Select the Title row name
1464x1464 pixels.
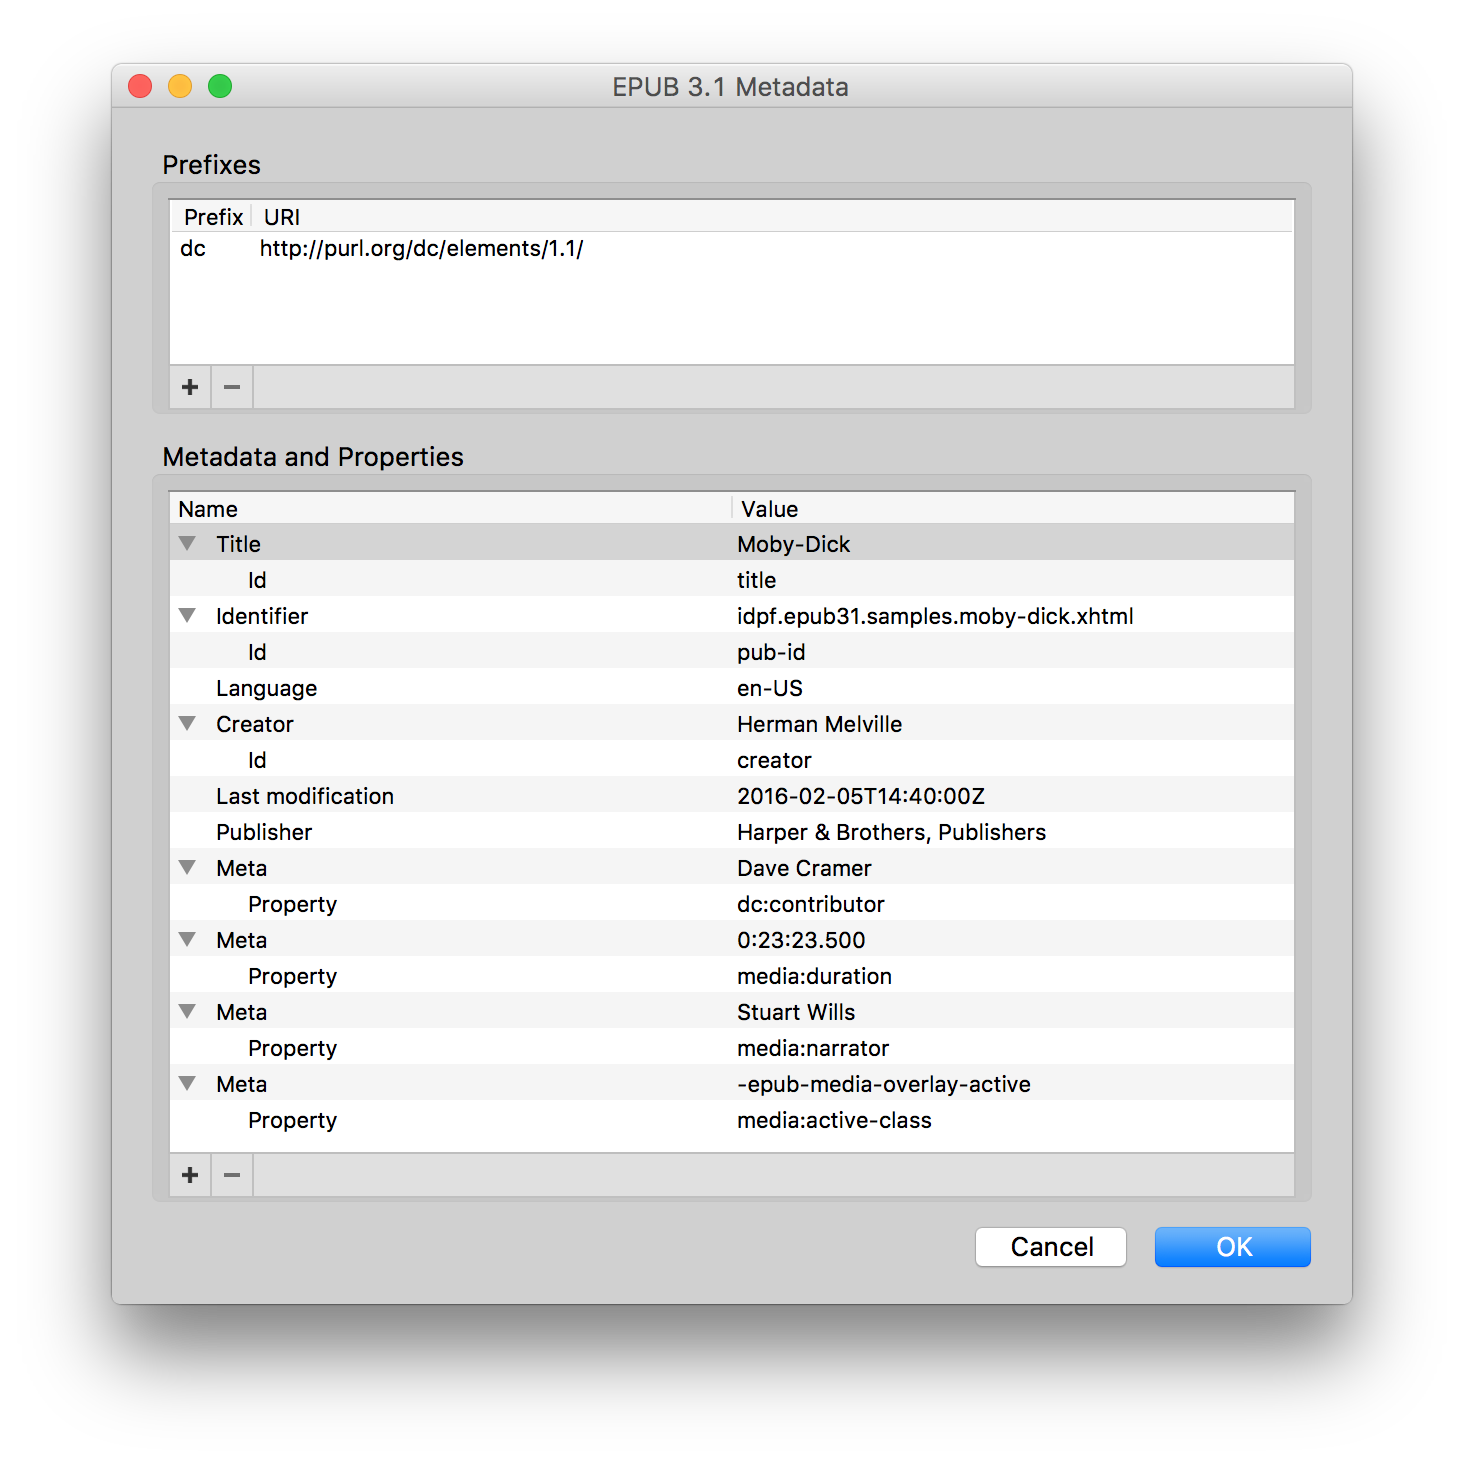click(238, 544)
